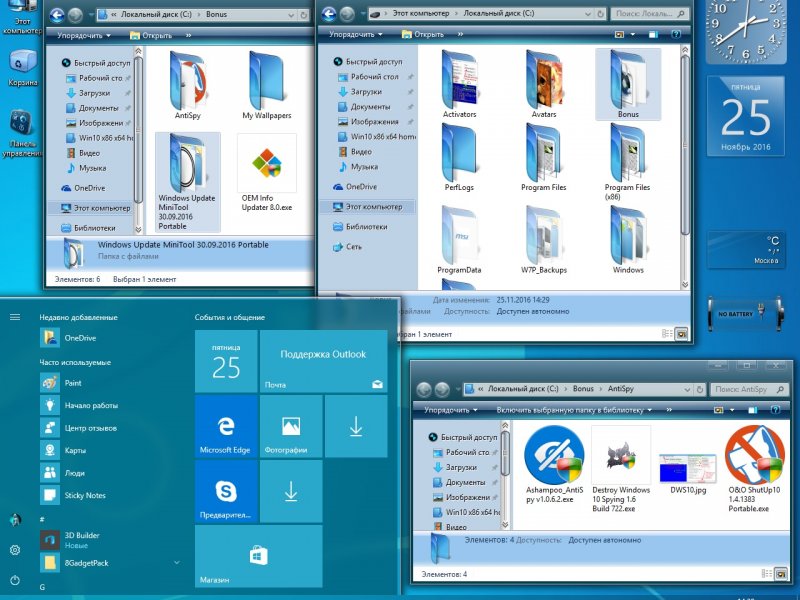Open Упорядочить dropdown in AntiSpy window
This screenshot has height=600, width=800.
point(451,410)
